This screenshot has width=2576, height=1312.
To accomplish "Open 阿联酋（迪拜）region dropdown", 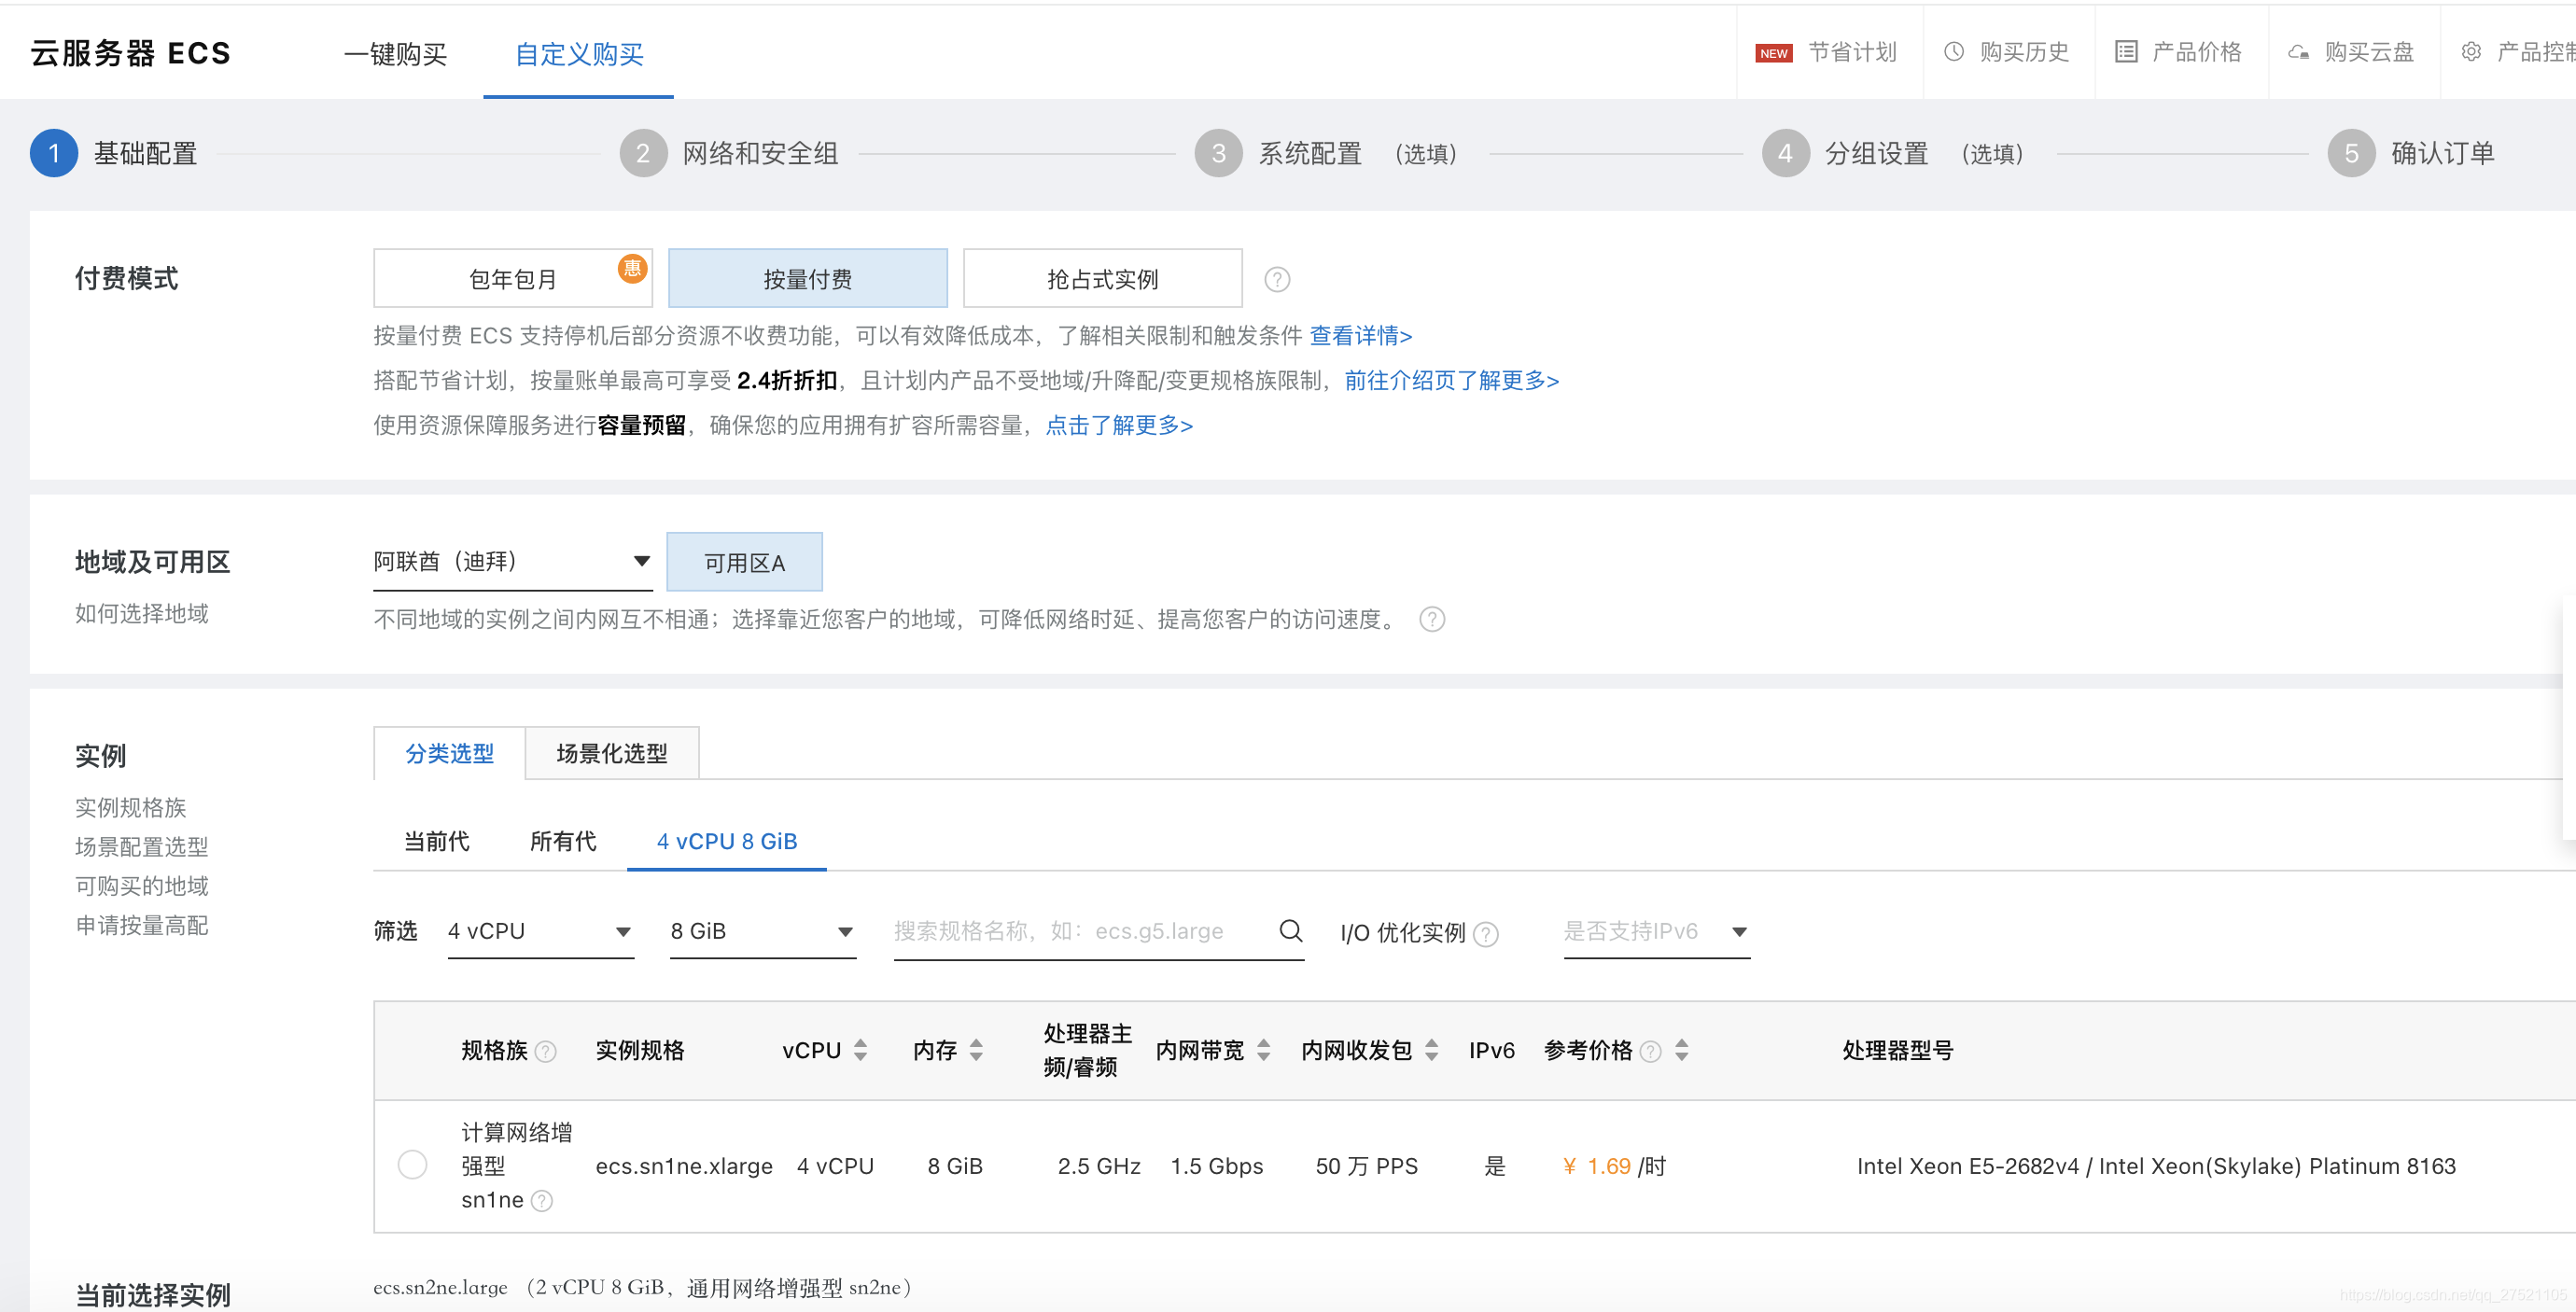I will (x=512, y=561).
